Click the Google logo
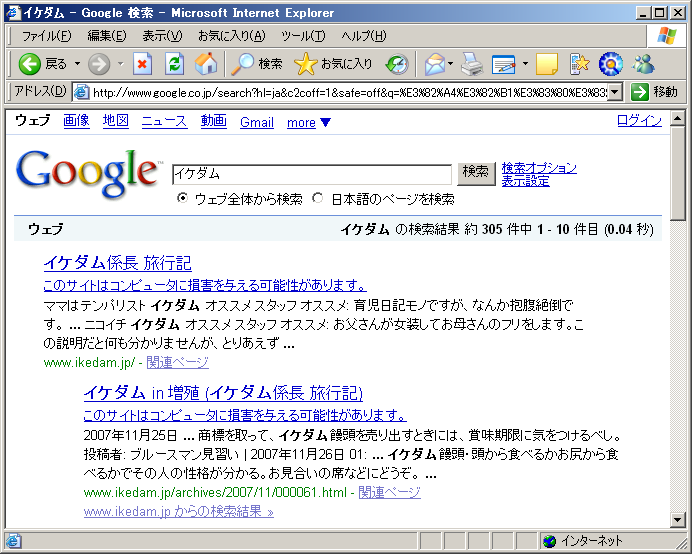 pos(87,173)
